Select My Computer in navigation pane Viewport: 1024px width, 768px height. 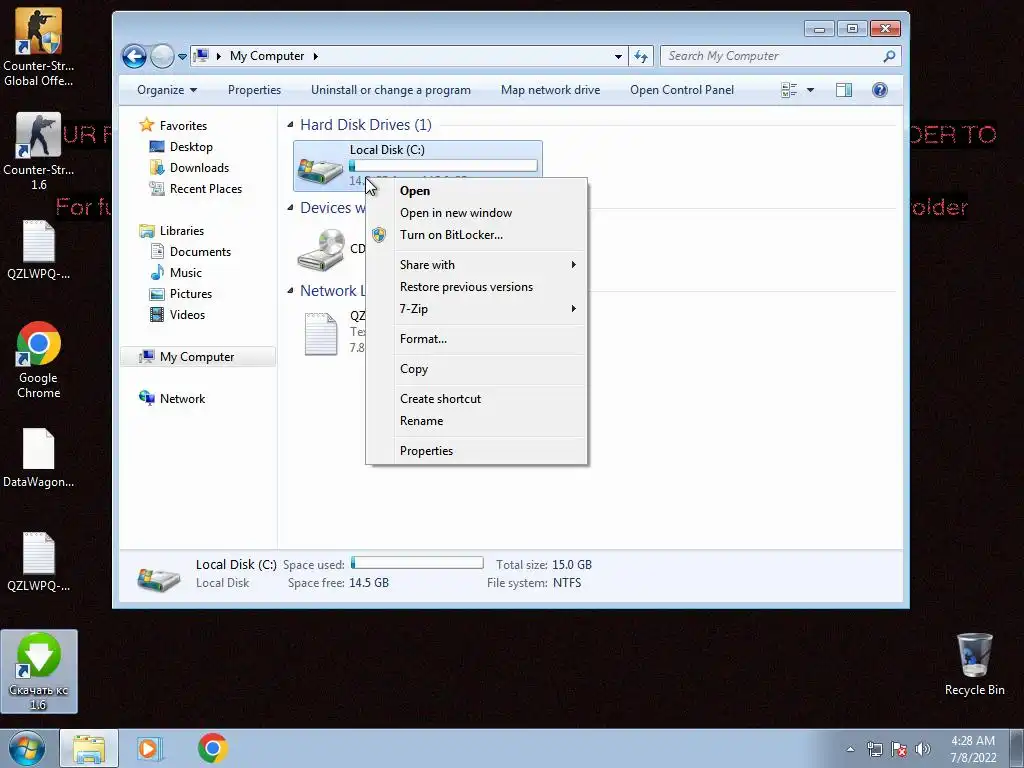click(x=198, y=357)
